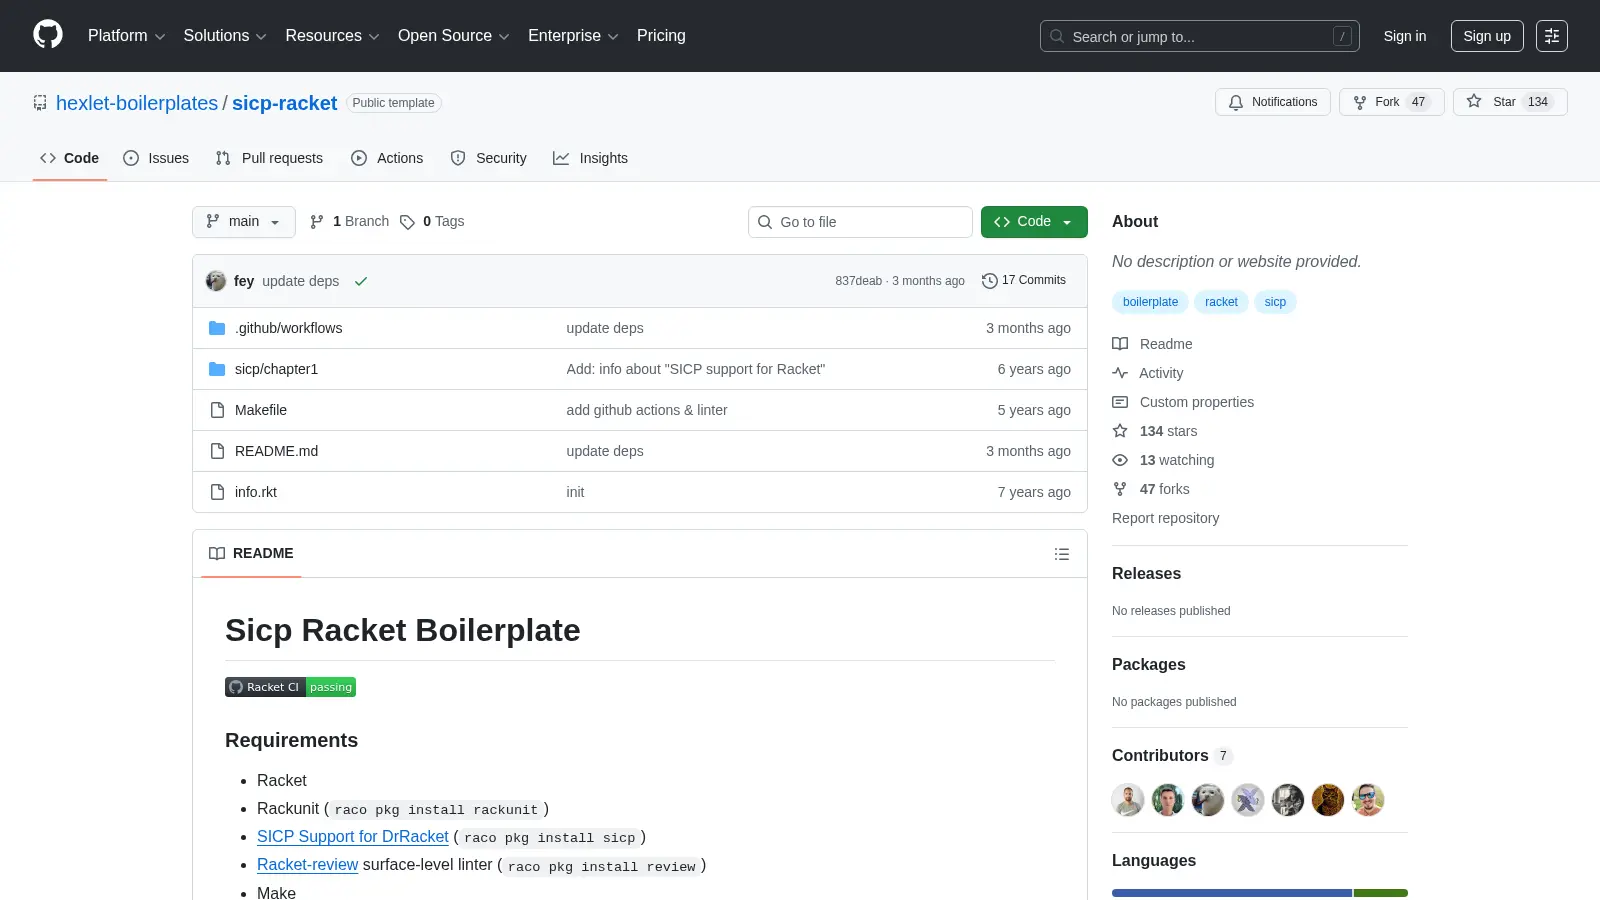Click the Sign up button

click(x=1487, y=36)
